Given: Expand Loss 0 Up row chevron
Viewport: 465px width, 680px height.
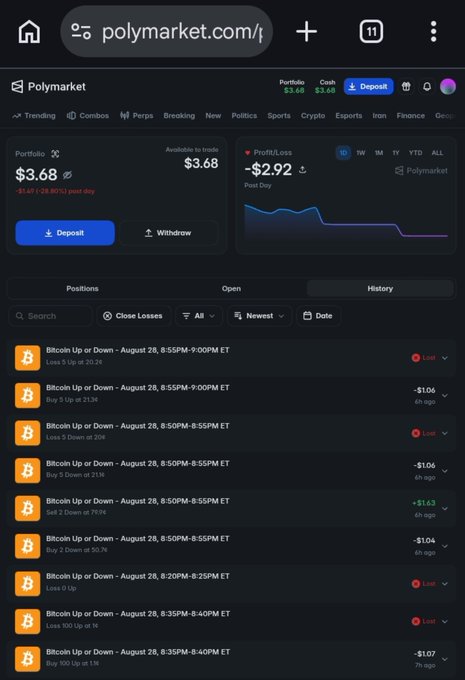Looking at the screenshot, I should (445, 584).
